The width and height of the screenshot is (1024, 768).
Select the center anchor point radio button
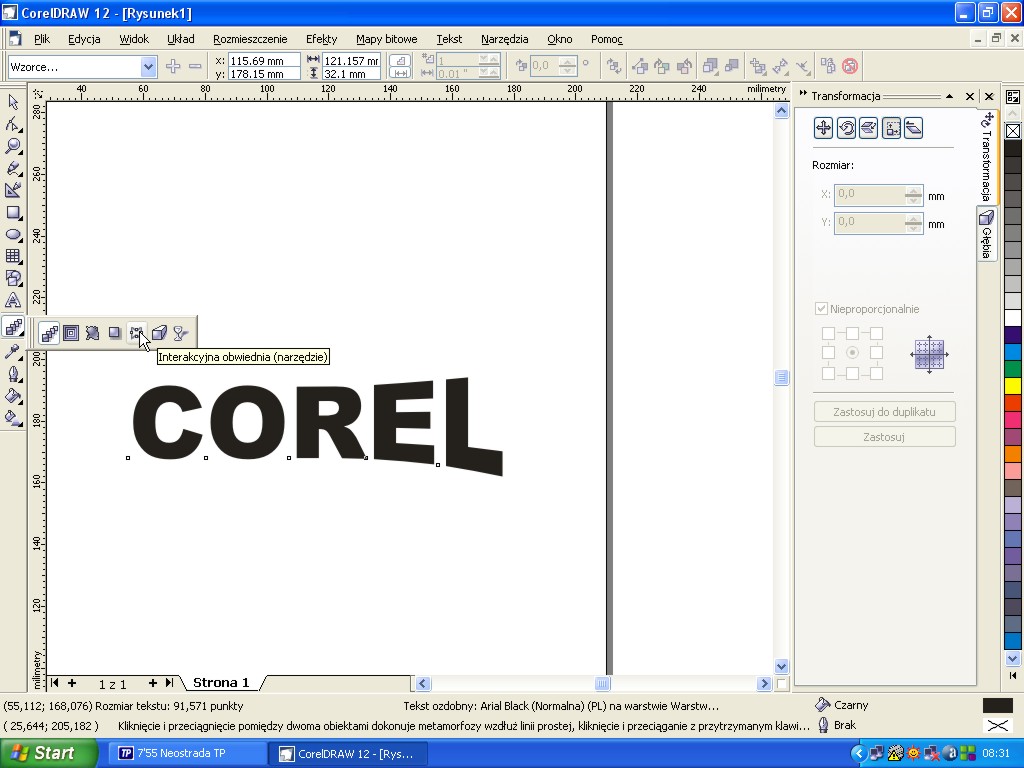(x=852, y=353)
